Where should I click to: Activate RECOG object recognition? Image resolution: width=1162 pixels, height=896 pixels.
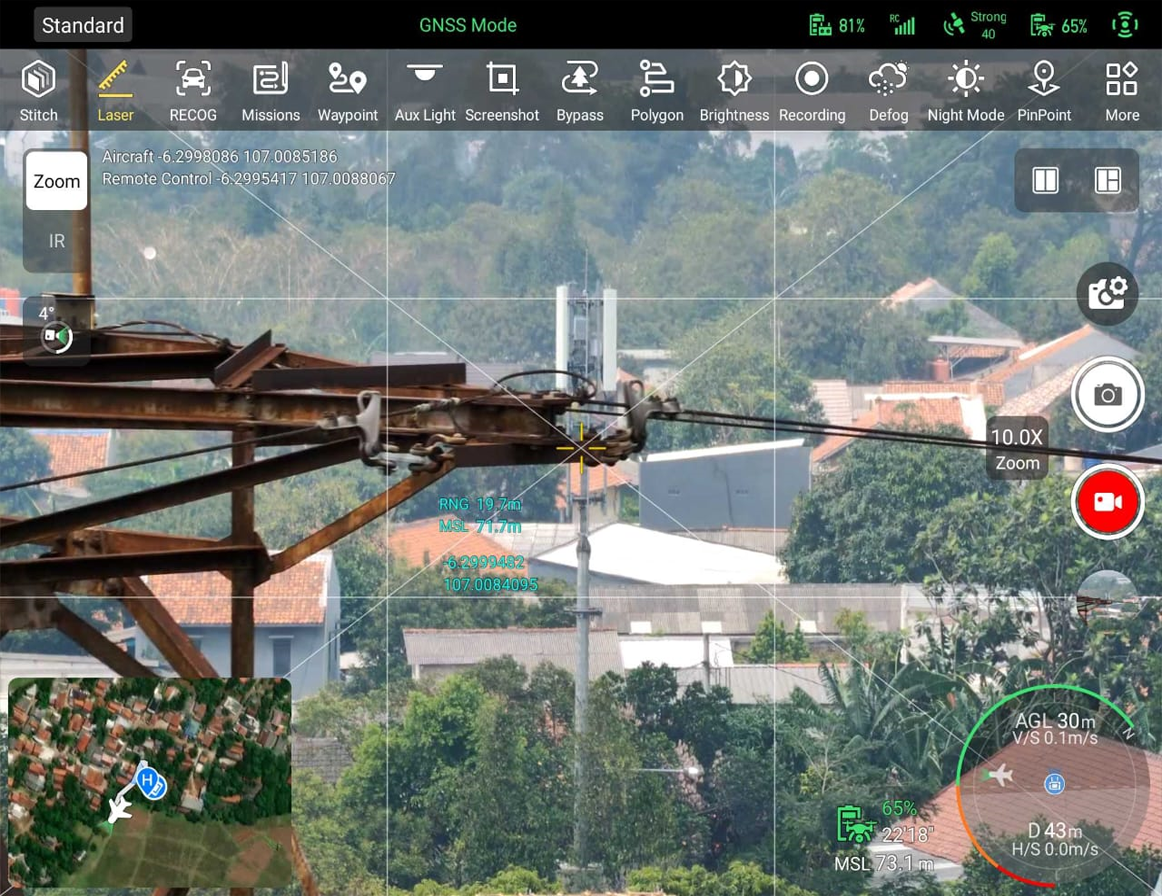tap(193, 90)
